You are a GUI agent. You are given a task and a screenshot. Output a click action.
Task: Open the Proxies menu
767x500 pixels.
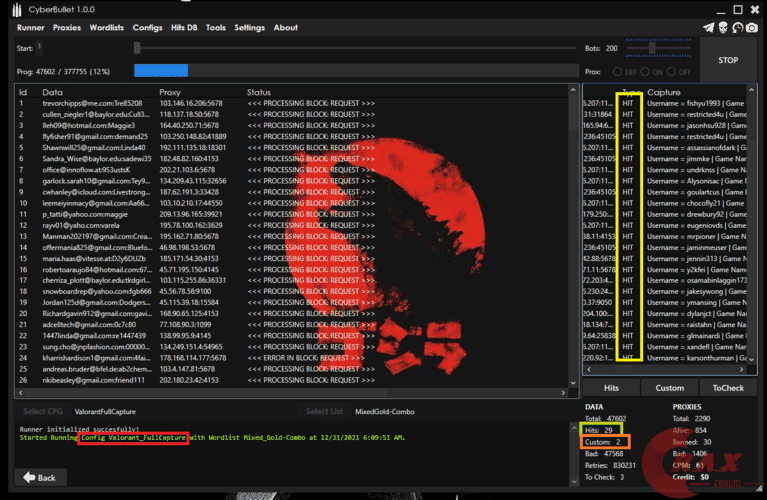pyautogui.click(x=66, y=28)
